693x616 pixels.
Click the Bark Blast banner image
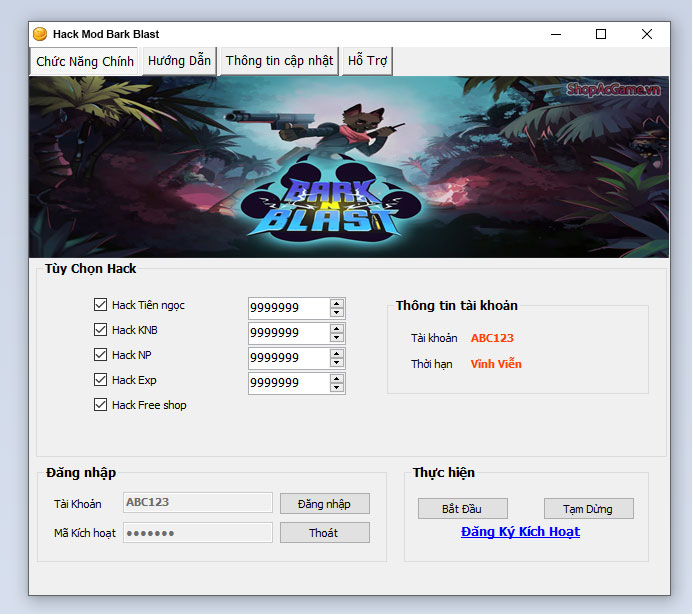pos(349,167)
